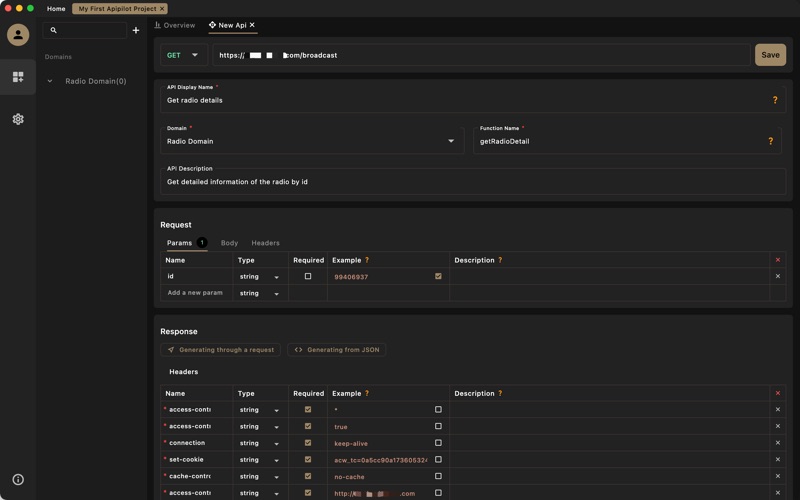The height and width of the screenshot is (500, 800).
Task: Close the My First Apipilot Project tab
Action: [162, 9]
